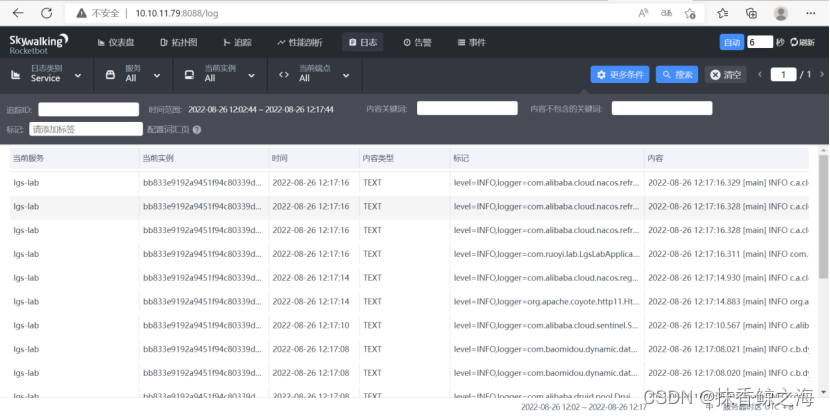The width and height of the screenshot is (830, 416).
Task: Open the 告警 alarm tab
Action: pos(417,42)
